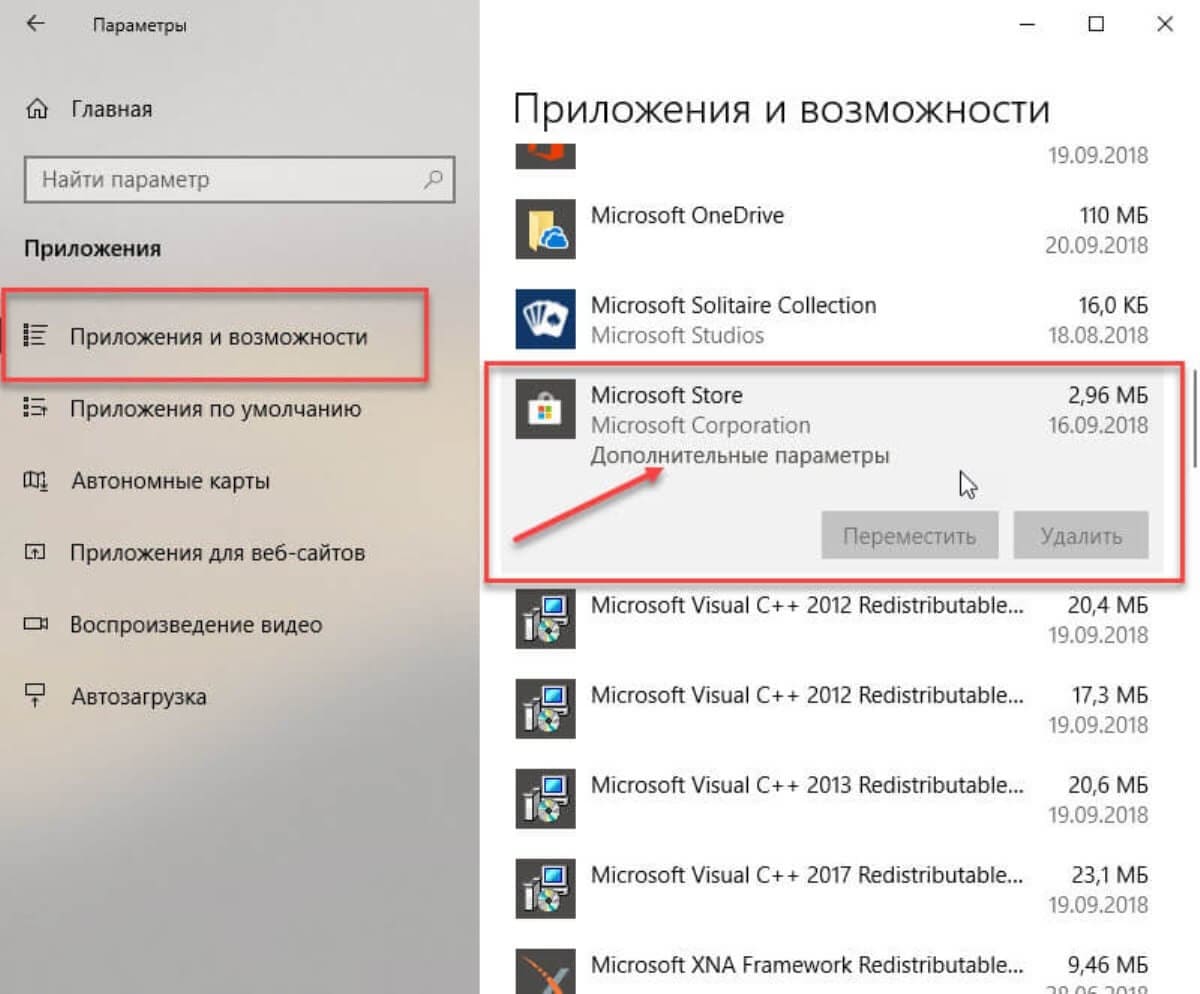
Task: Close the Параметры window
Action: click(x=1164, y=24)
